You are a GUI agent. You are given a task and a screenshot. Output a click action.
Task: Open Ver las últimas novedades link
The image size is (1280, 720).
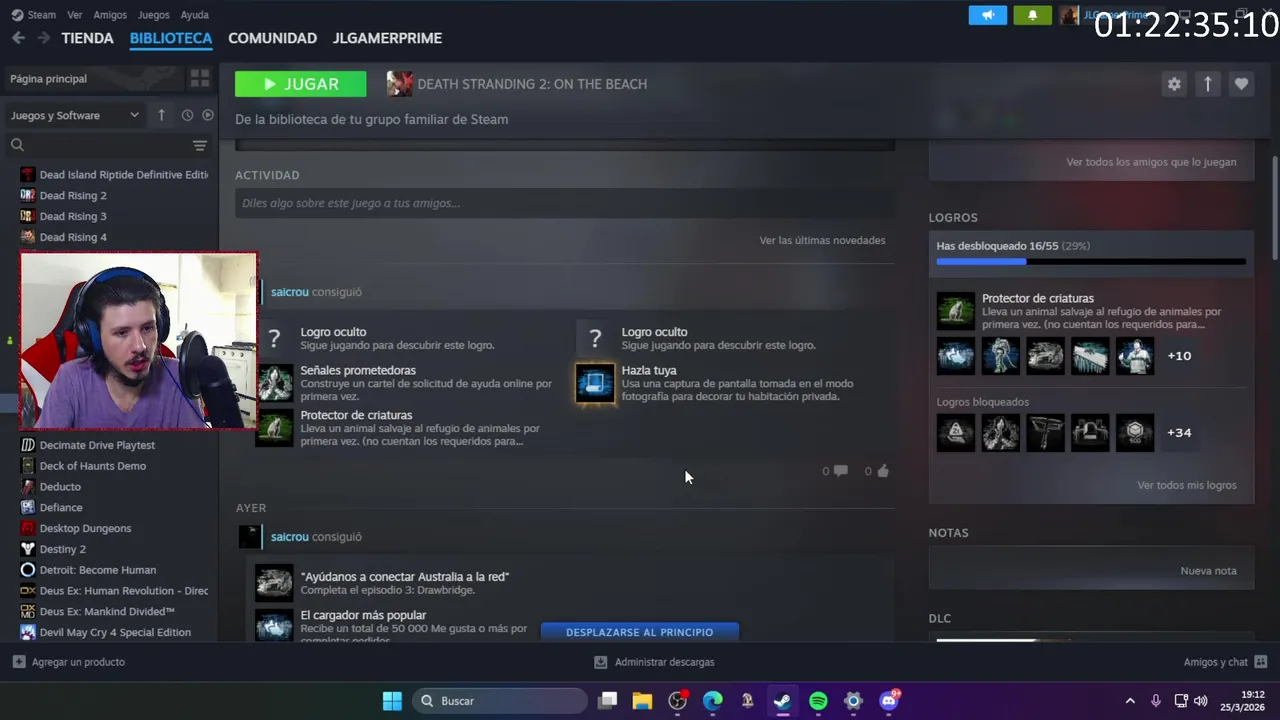tap(822, 240)
